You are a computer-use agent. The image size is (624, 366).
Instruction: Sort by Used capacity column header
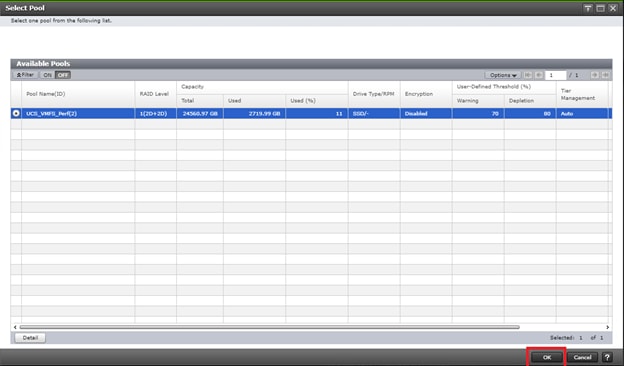pos(254,101)
